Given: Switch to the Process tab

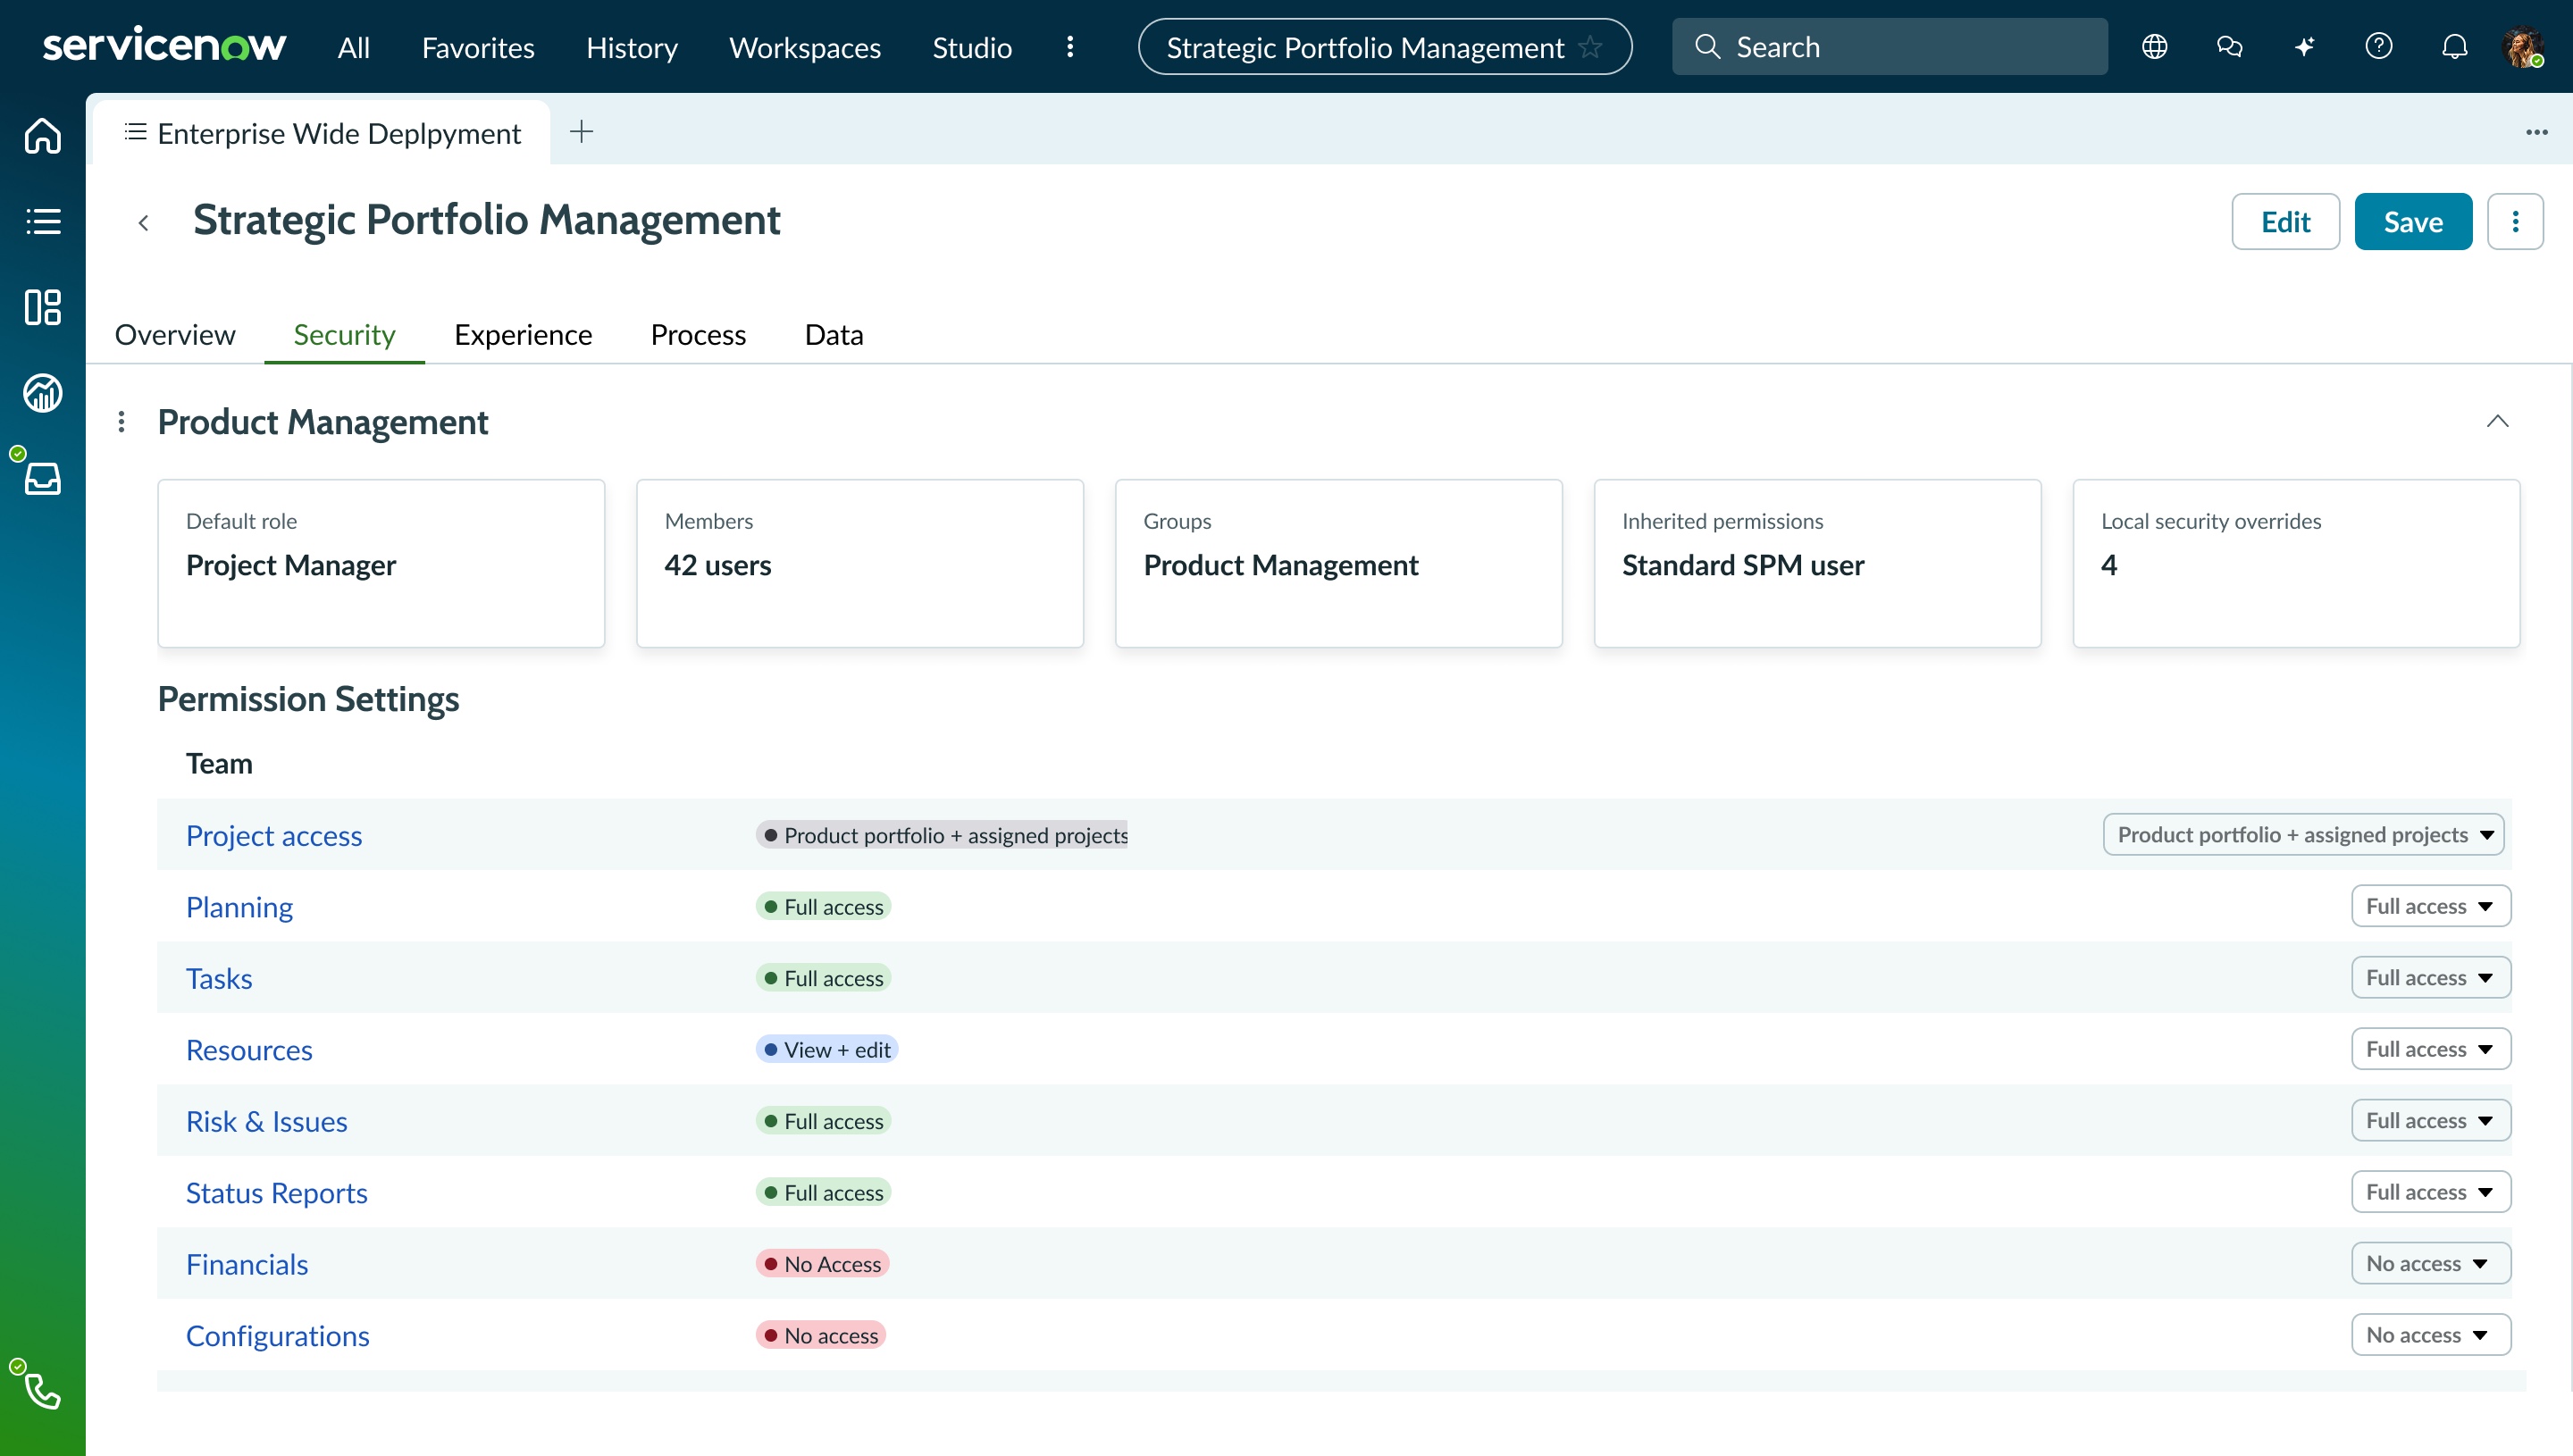Looking at the screenshot, I should click(698, 334).
